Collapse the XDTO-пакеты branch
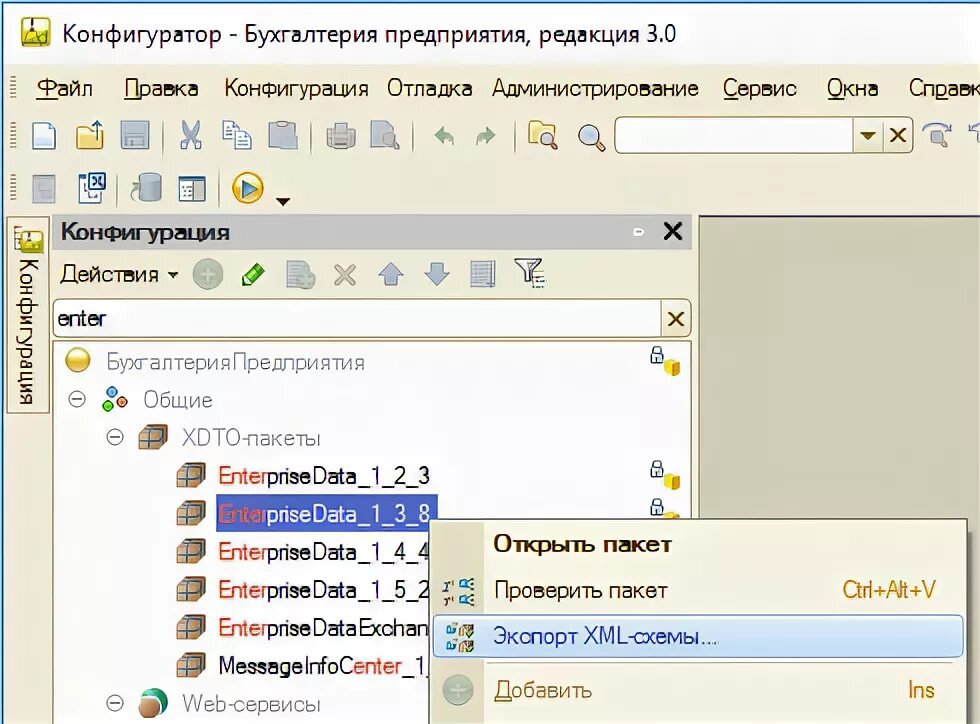Viewport: 980px width, 724px height. (115, 437)
